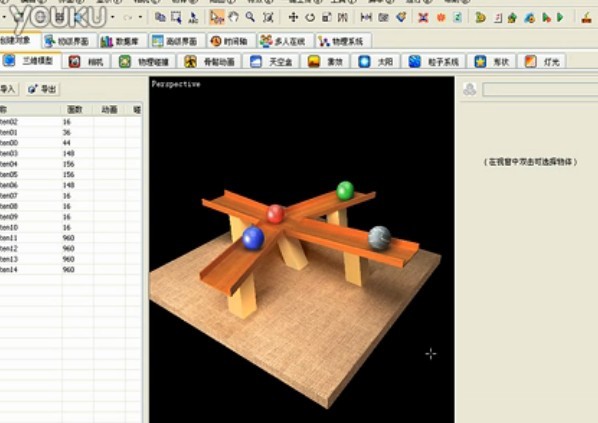Activate the hand pan tool
This screenshot has height=423, width=598.
[233, 17]
